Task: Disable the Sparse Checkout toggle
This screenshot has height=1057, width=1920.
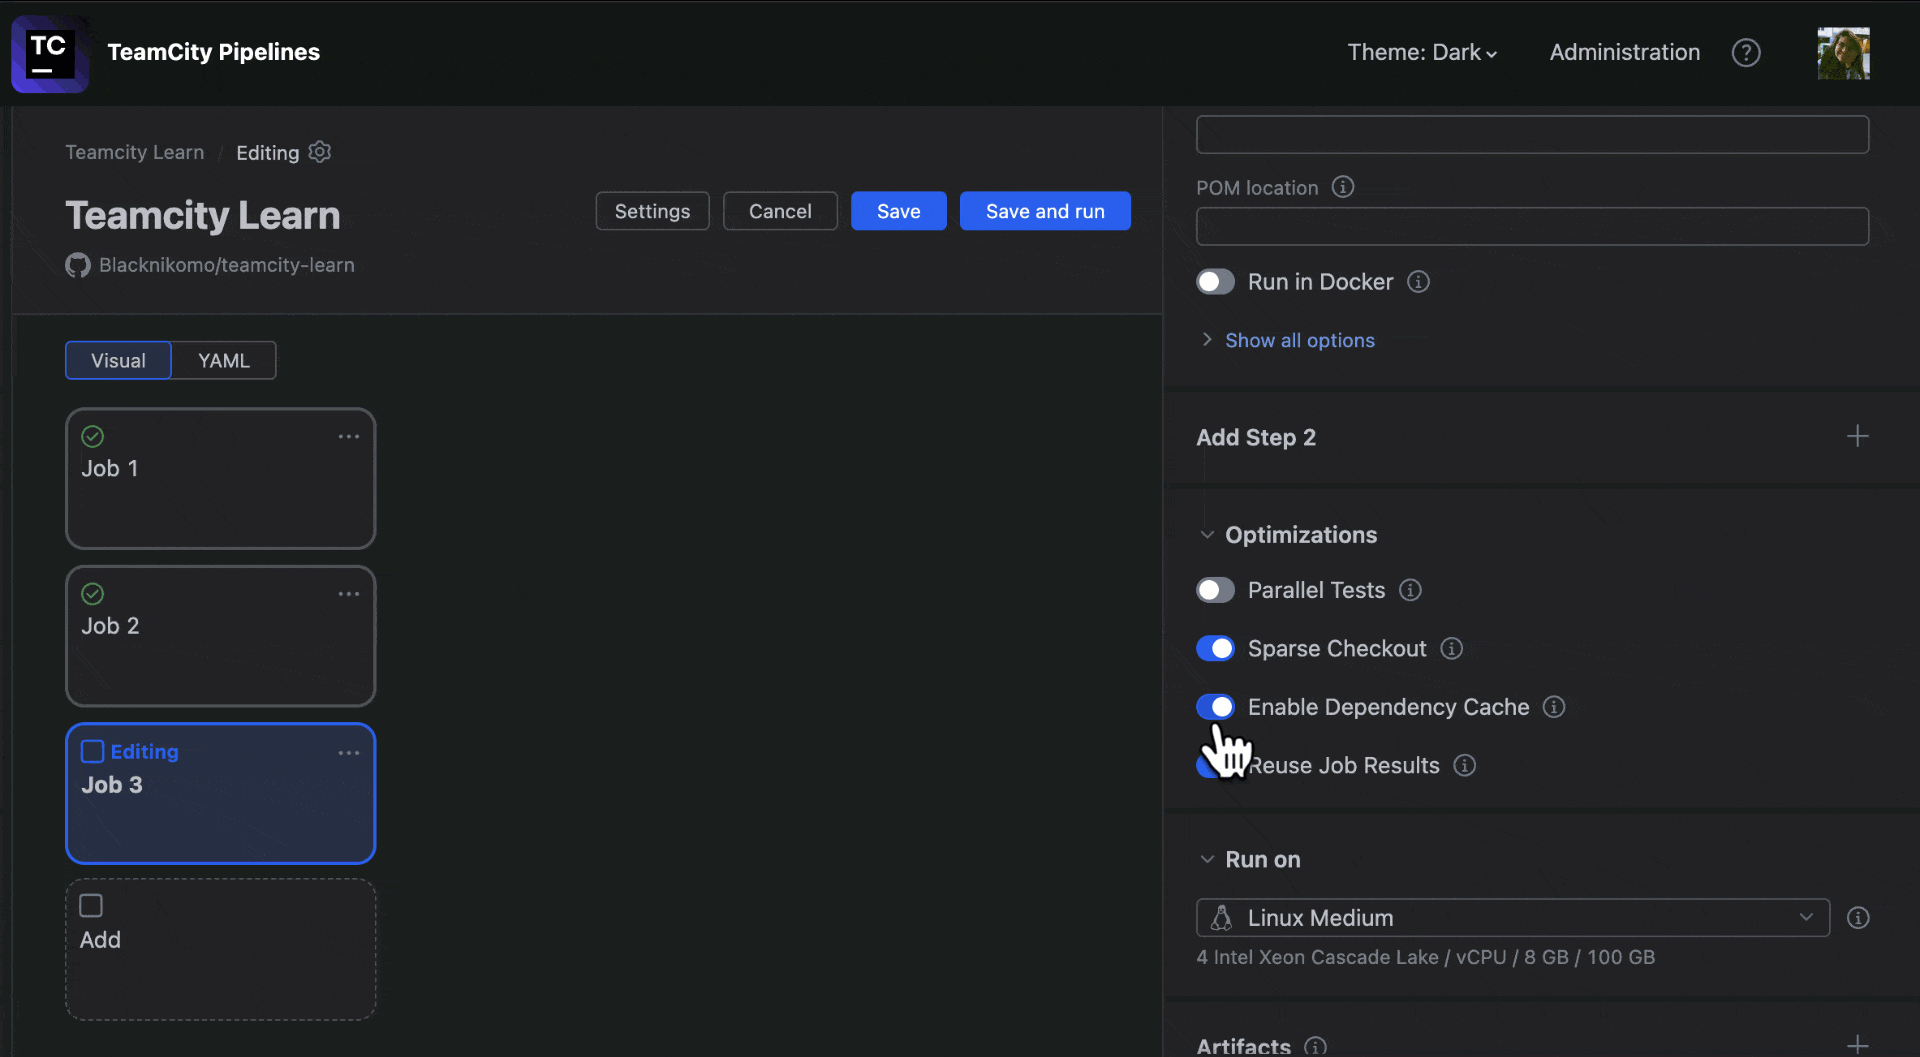Action: pyautogui.click(x=1215, y=648)
